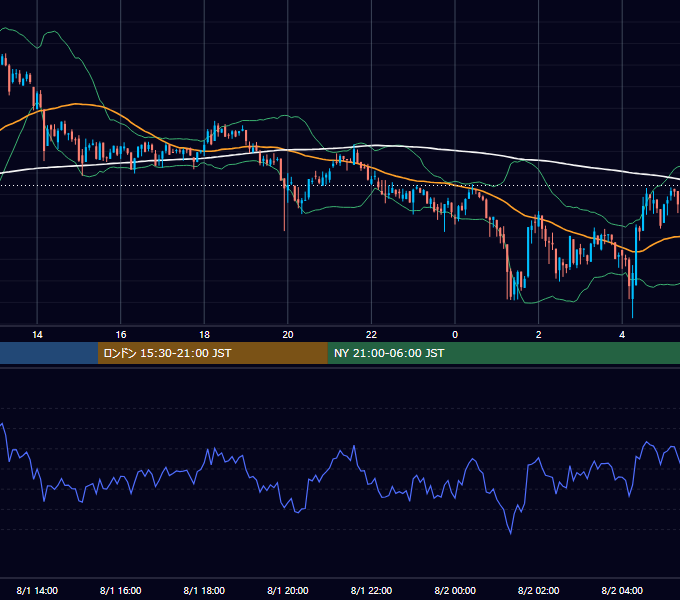Click the 4 hour label on price chart axis
The image size is (680, 600).
click(622, 335)
